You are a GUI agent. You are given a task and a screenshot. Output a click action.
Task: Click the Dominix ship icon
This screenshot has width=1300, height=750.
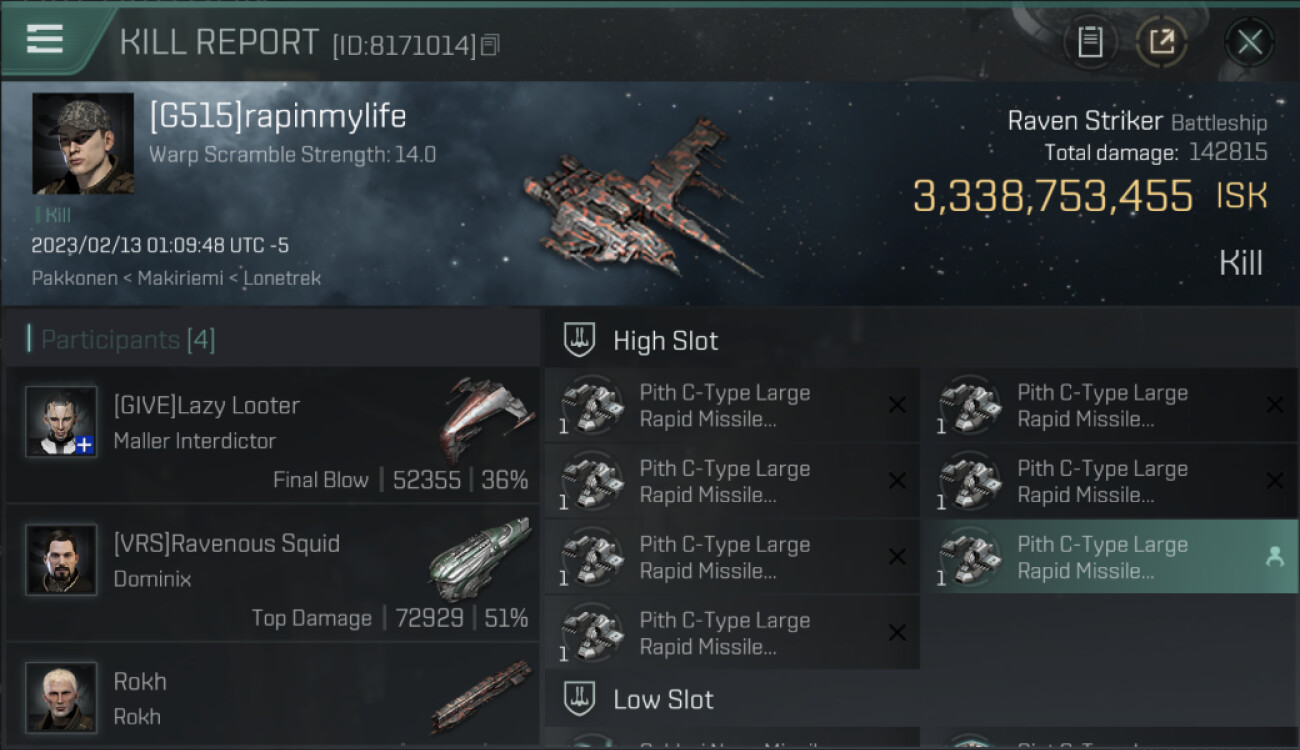(480, 556)
